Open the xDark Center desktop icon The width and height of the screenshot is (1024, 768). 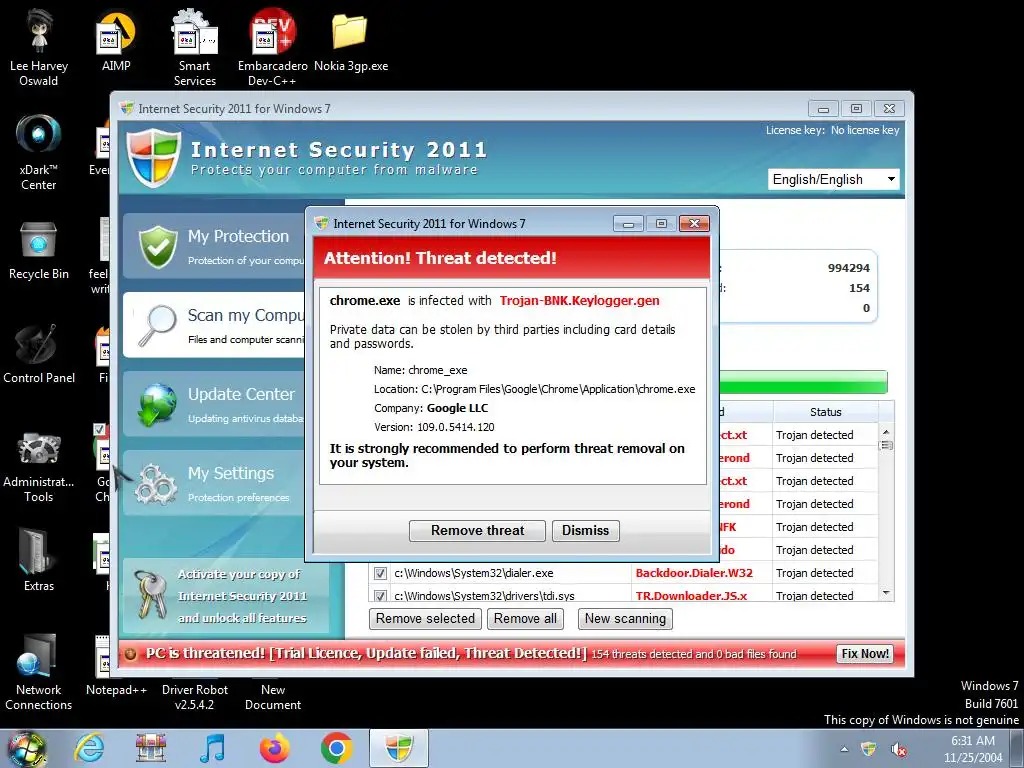[x=39, y=152]
